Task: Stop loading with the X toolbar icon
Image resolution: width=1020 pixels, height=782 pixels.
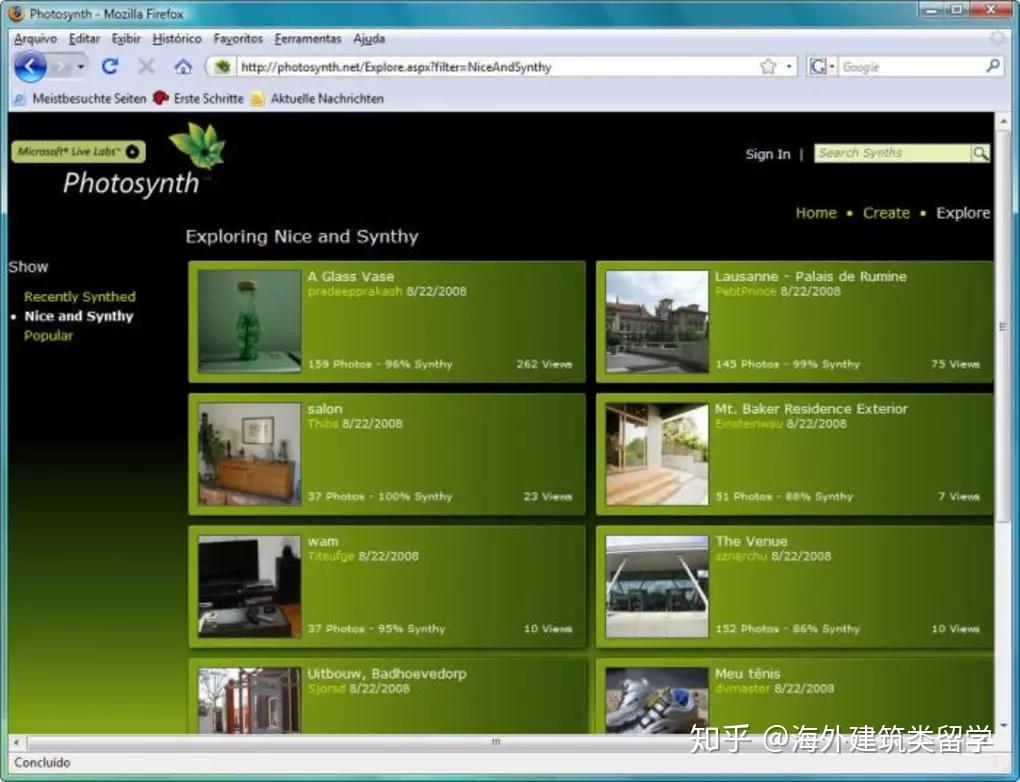Action: point(147,66)
